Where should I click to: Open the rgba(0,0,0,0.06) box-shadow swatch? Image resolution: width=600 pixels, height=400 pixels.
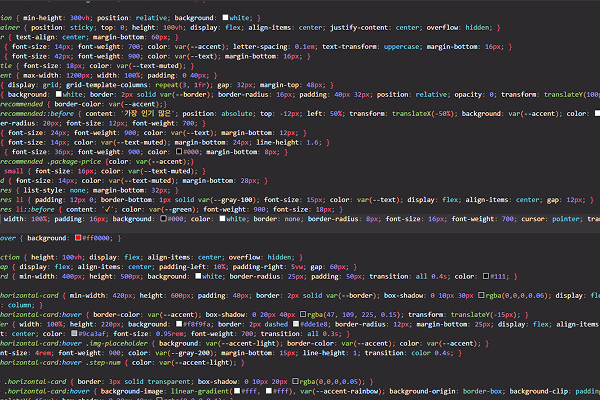pos(481,295)
